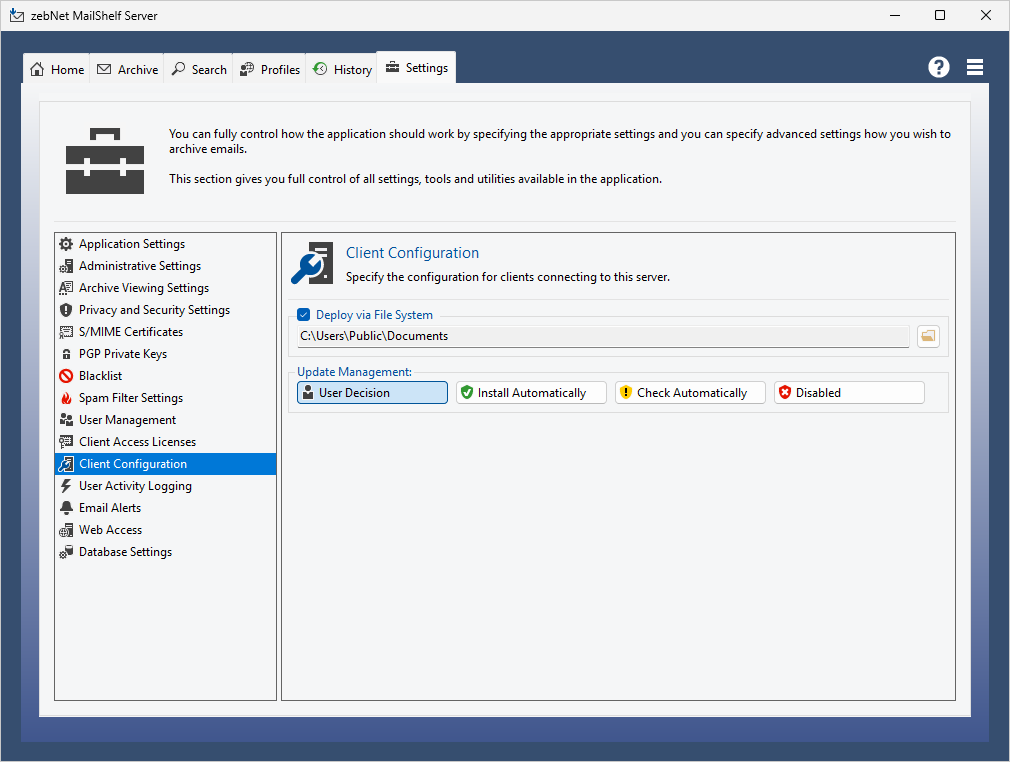This screenshot has width=1010, height=762.
Task: Click the Privacy and Security shield icon
Action: coord(66,310)
